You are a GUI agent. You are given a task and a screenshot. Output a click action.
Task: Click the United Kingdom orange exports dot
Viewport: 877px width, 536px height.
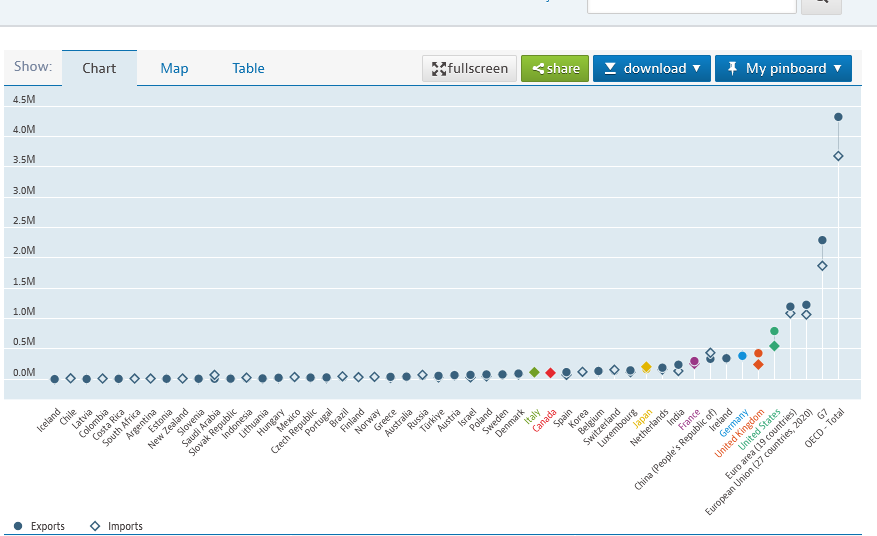(758, 353)
